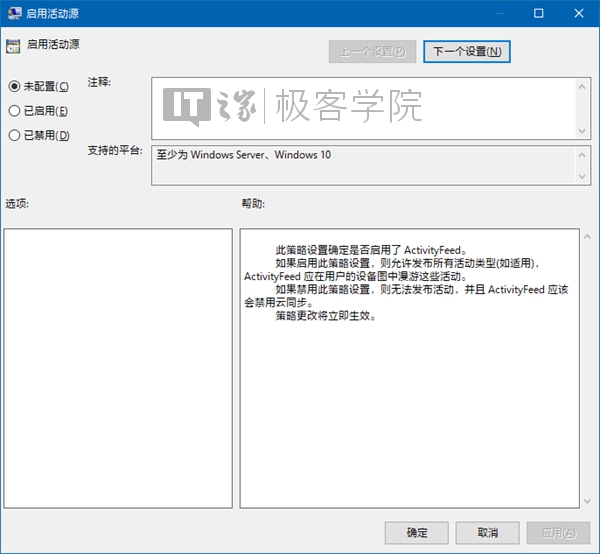The width and height of the screenshot is (600, 554).
Task: Click the help line '此策略设置确定是否启用了 ActivityFeed。'
Action: [371, 250]
